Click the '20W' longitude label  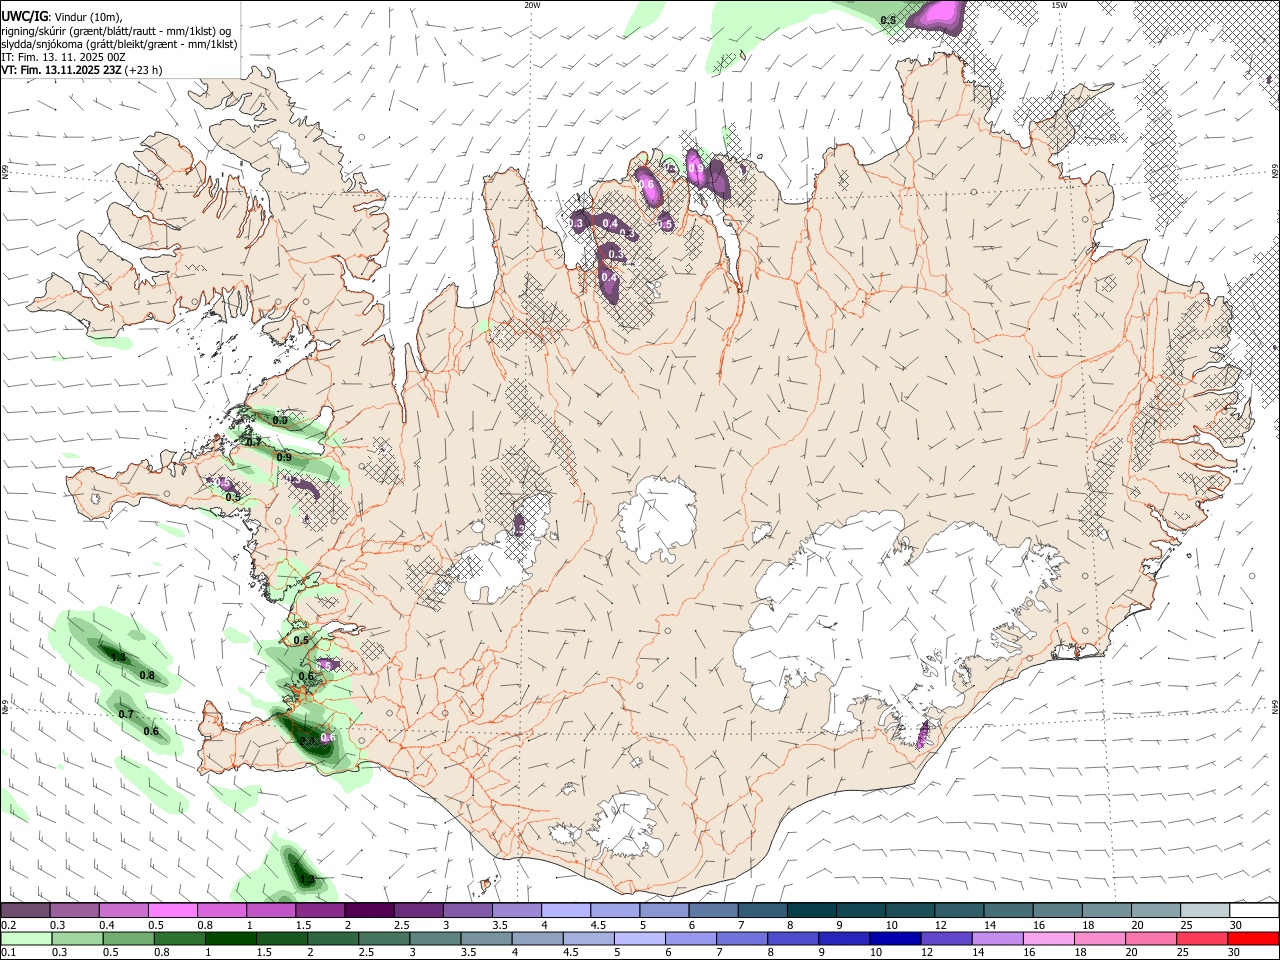click(532, 5)
